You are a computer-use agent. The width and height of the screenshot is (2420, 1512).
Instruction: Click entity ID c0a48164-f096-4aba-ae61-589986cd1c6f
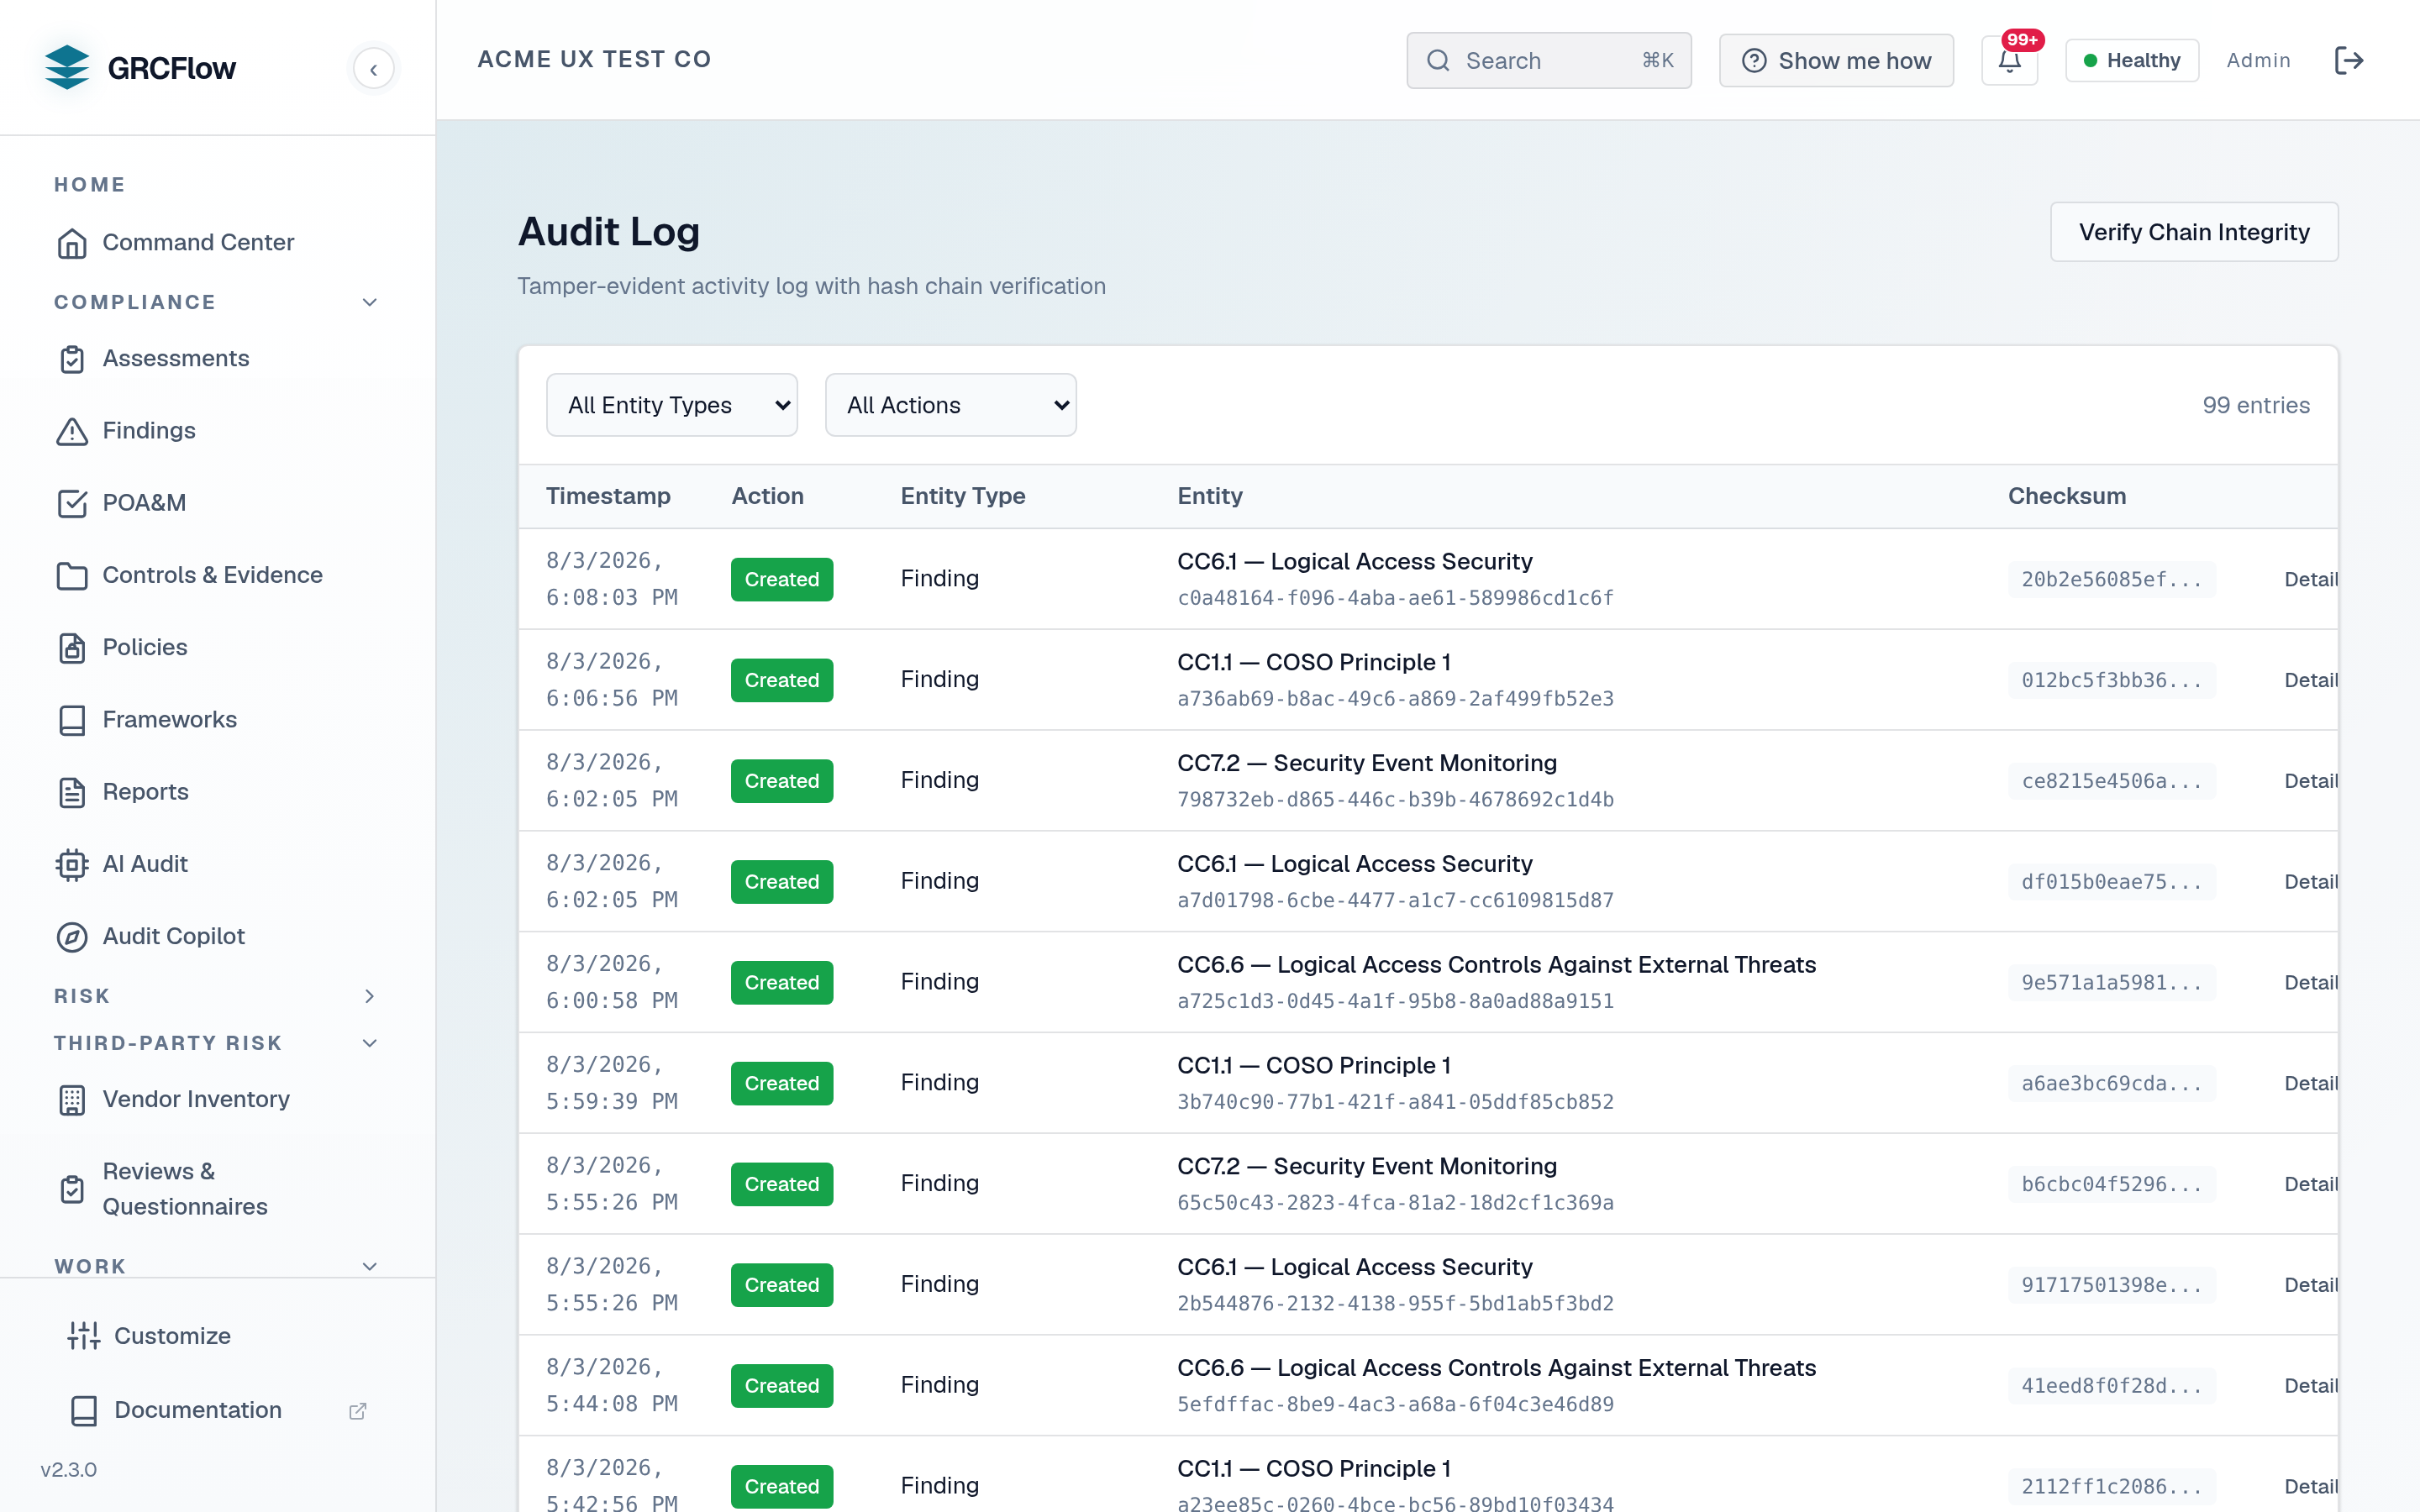coord(1395,598)
